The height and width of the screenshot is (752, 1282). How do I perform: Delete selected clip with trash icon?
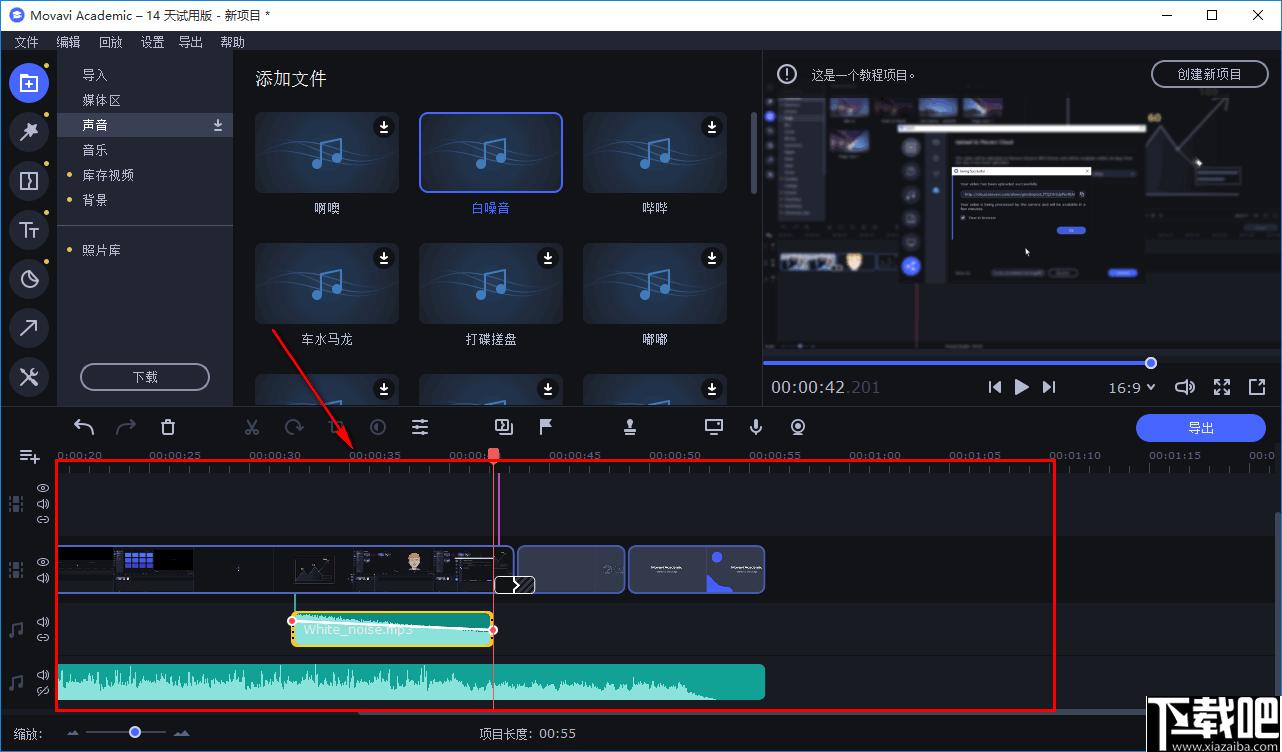pos(168,427)
